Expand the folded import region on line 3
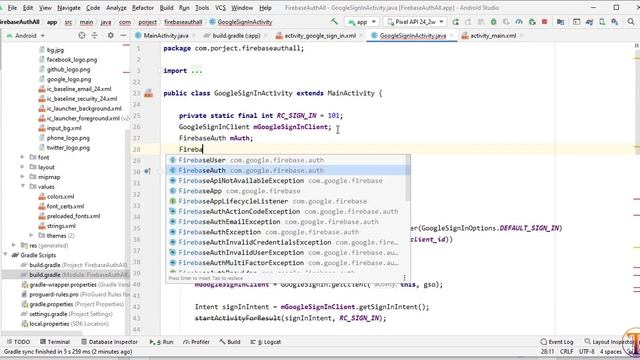640x360 pixels. pyautogui.click(x=196, y=71)
